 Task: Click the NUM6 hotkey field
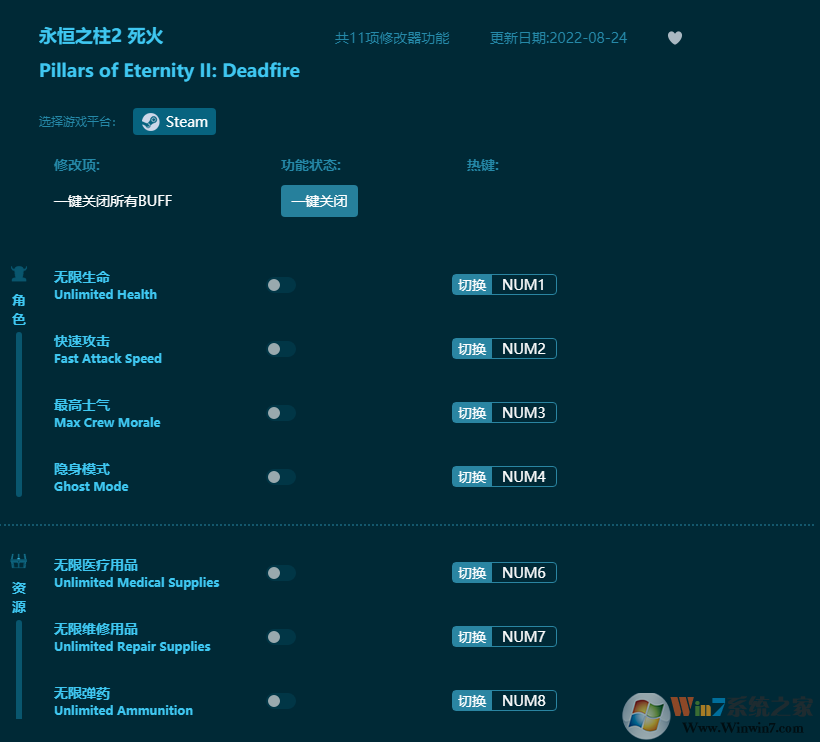(x=524, y=573)
